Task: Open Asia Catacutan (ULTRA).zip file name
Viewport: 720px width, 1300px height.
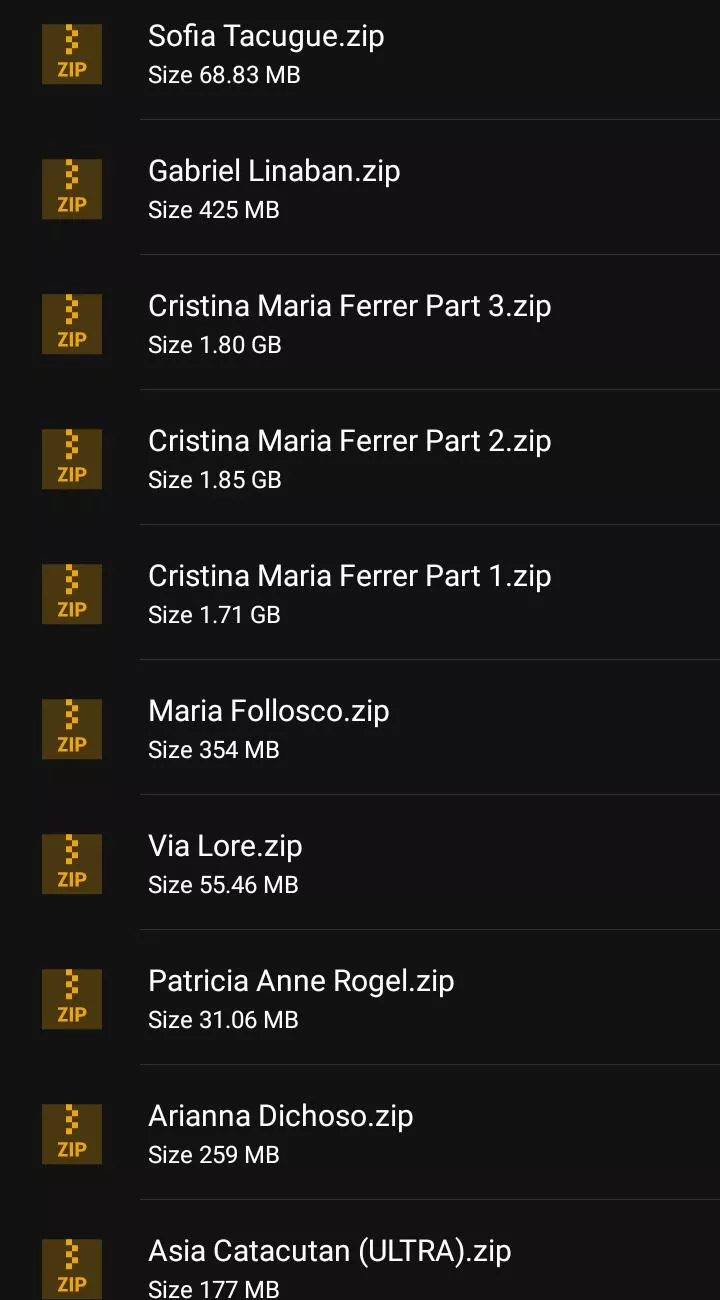Action: point(329,1251)
